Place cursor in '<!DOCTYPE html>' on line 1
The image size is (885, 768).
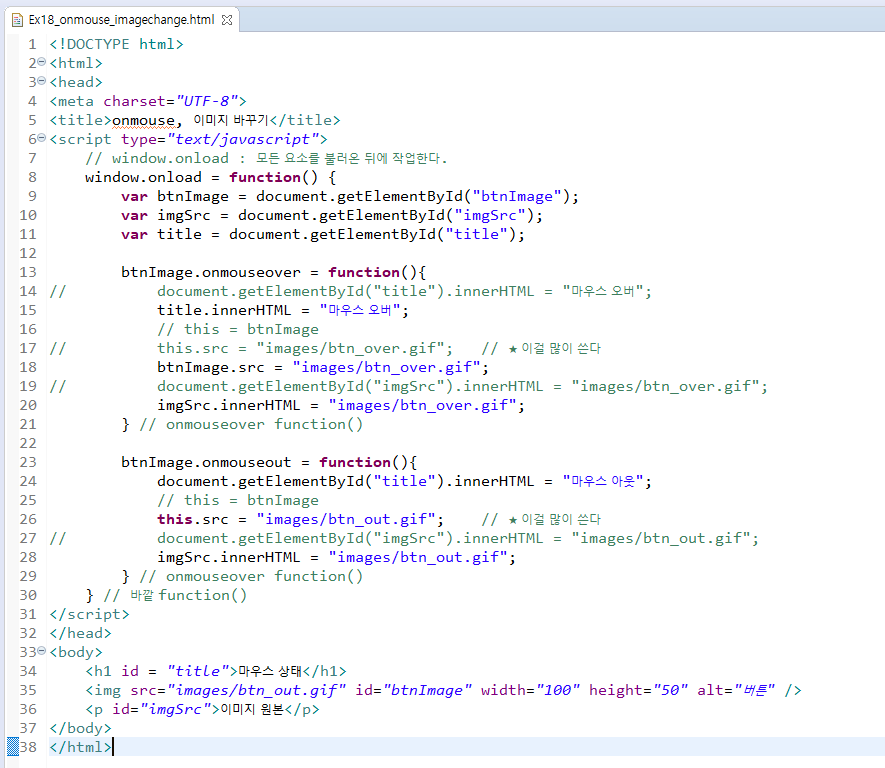(x=116, y=44)
